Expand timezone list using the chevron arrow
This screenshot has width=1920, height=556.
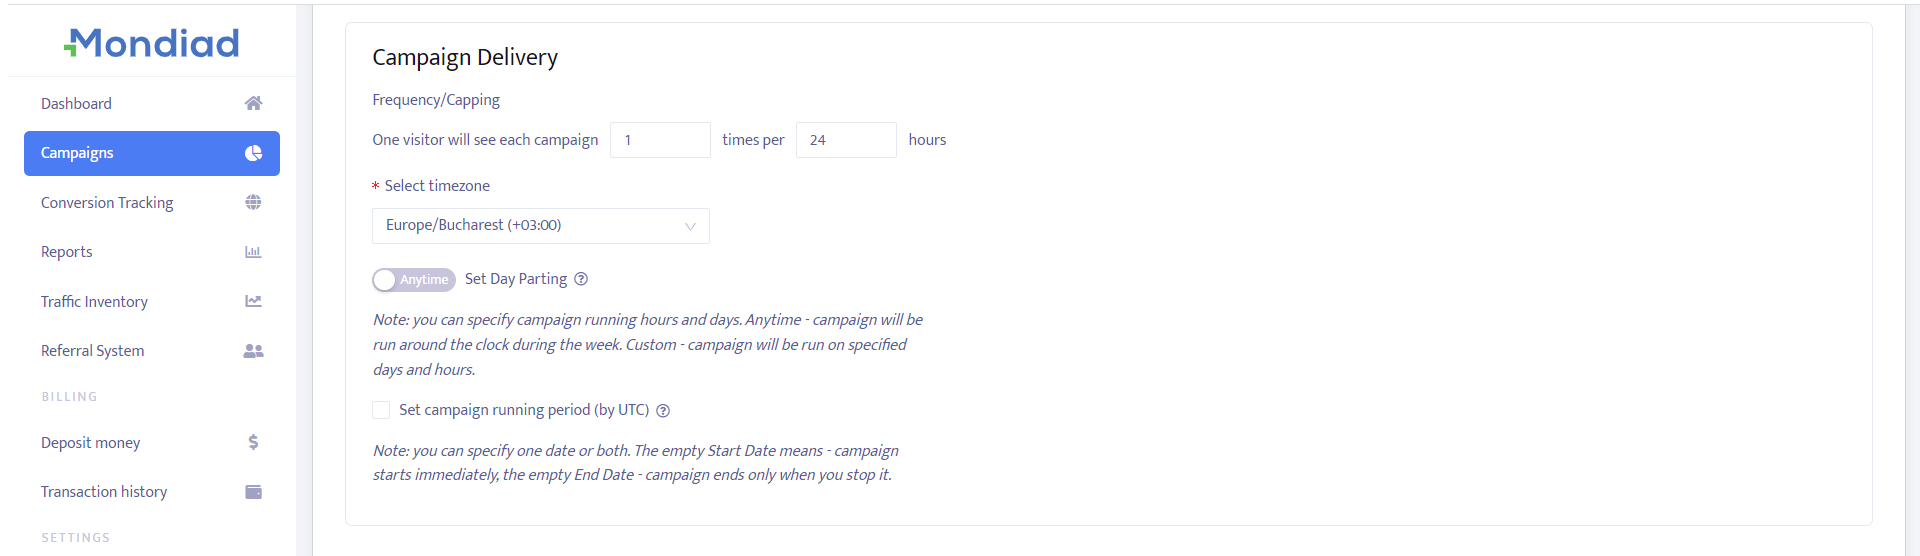click(690, 227)
